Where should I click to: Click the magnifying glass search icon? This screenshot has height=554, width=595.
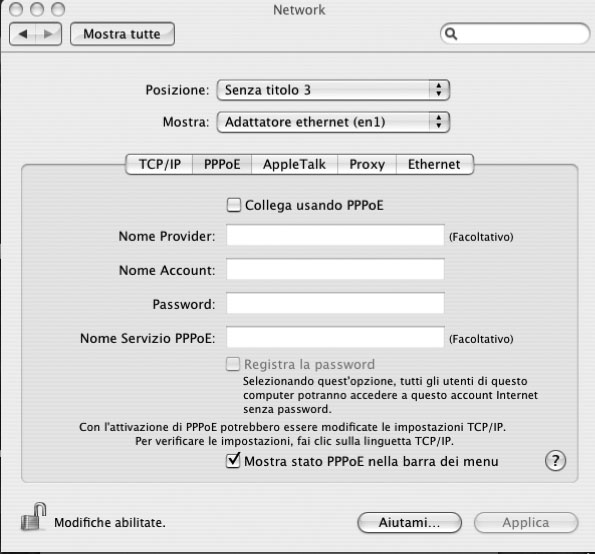[451, 34]
